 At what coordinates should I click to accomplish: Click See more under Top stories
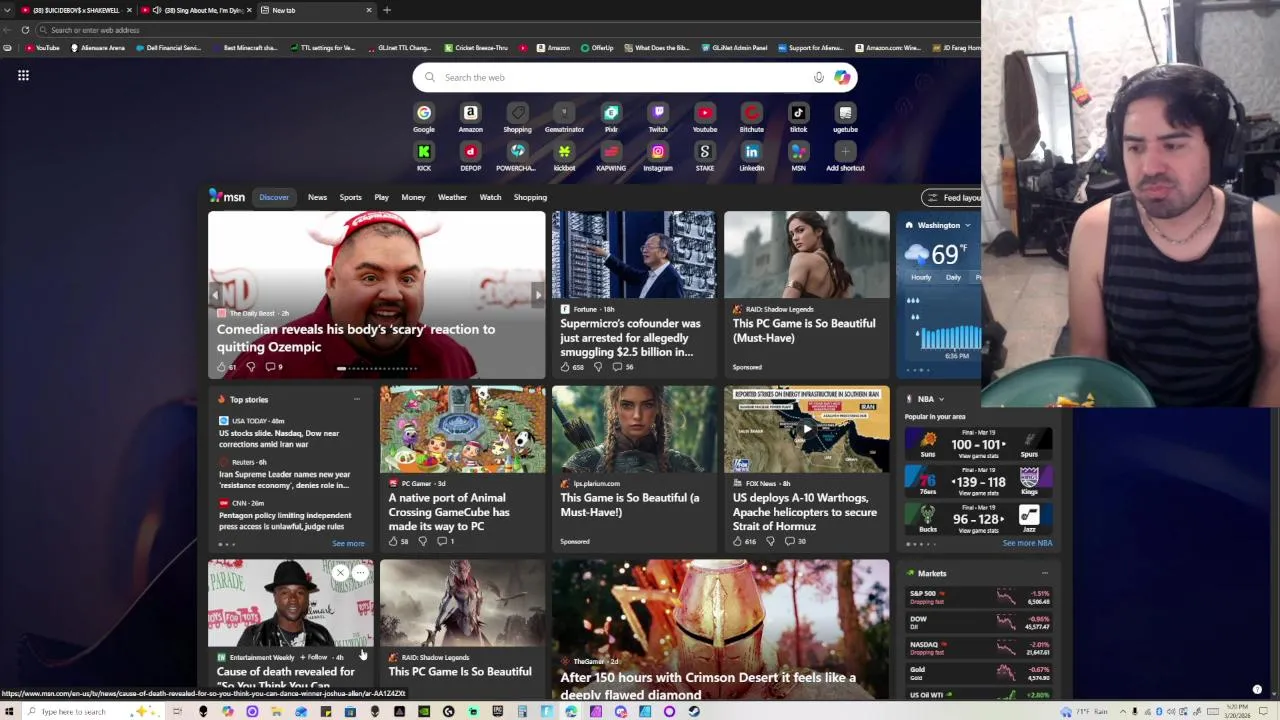coord(348,544)
